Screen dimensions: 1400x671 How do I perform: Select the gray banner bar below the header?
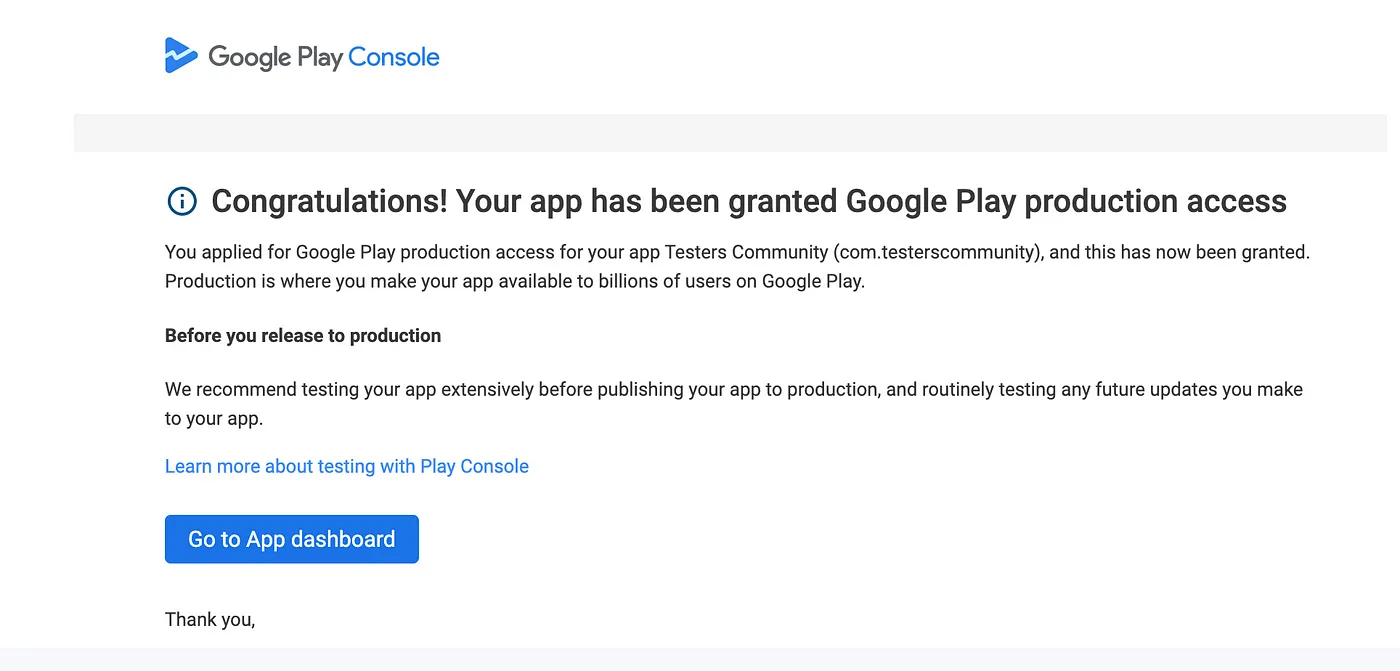click(x=730, y=133)
